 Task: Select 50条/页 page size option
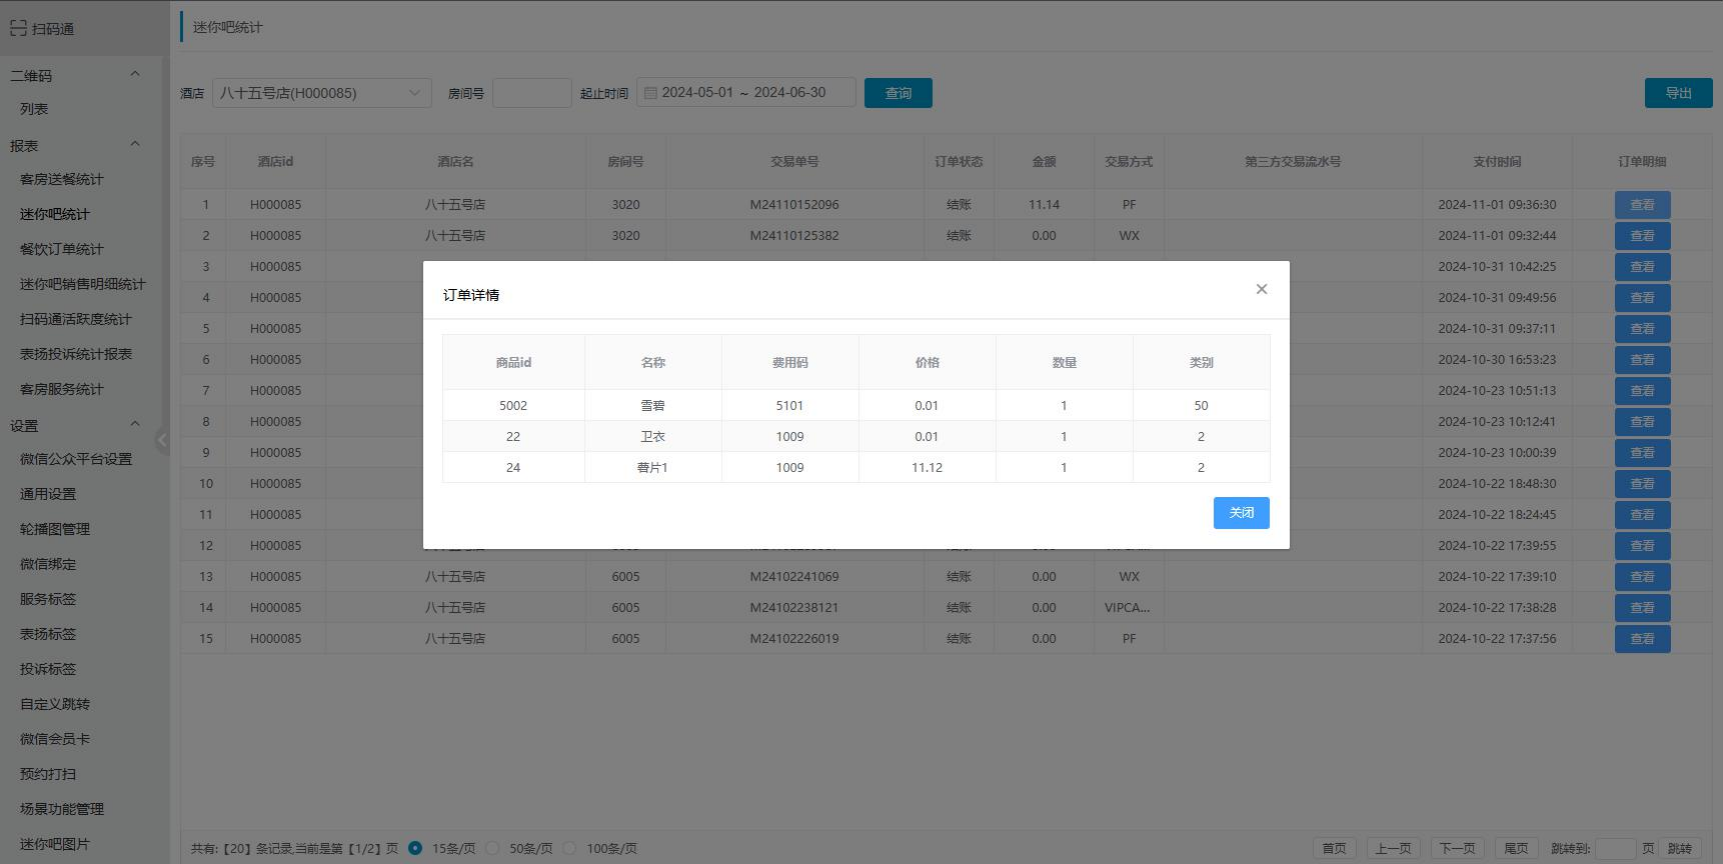[x=492, y=848]
